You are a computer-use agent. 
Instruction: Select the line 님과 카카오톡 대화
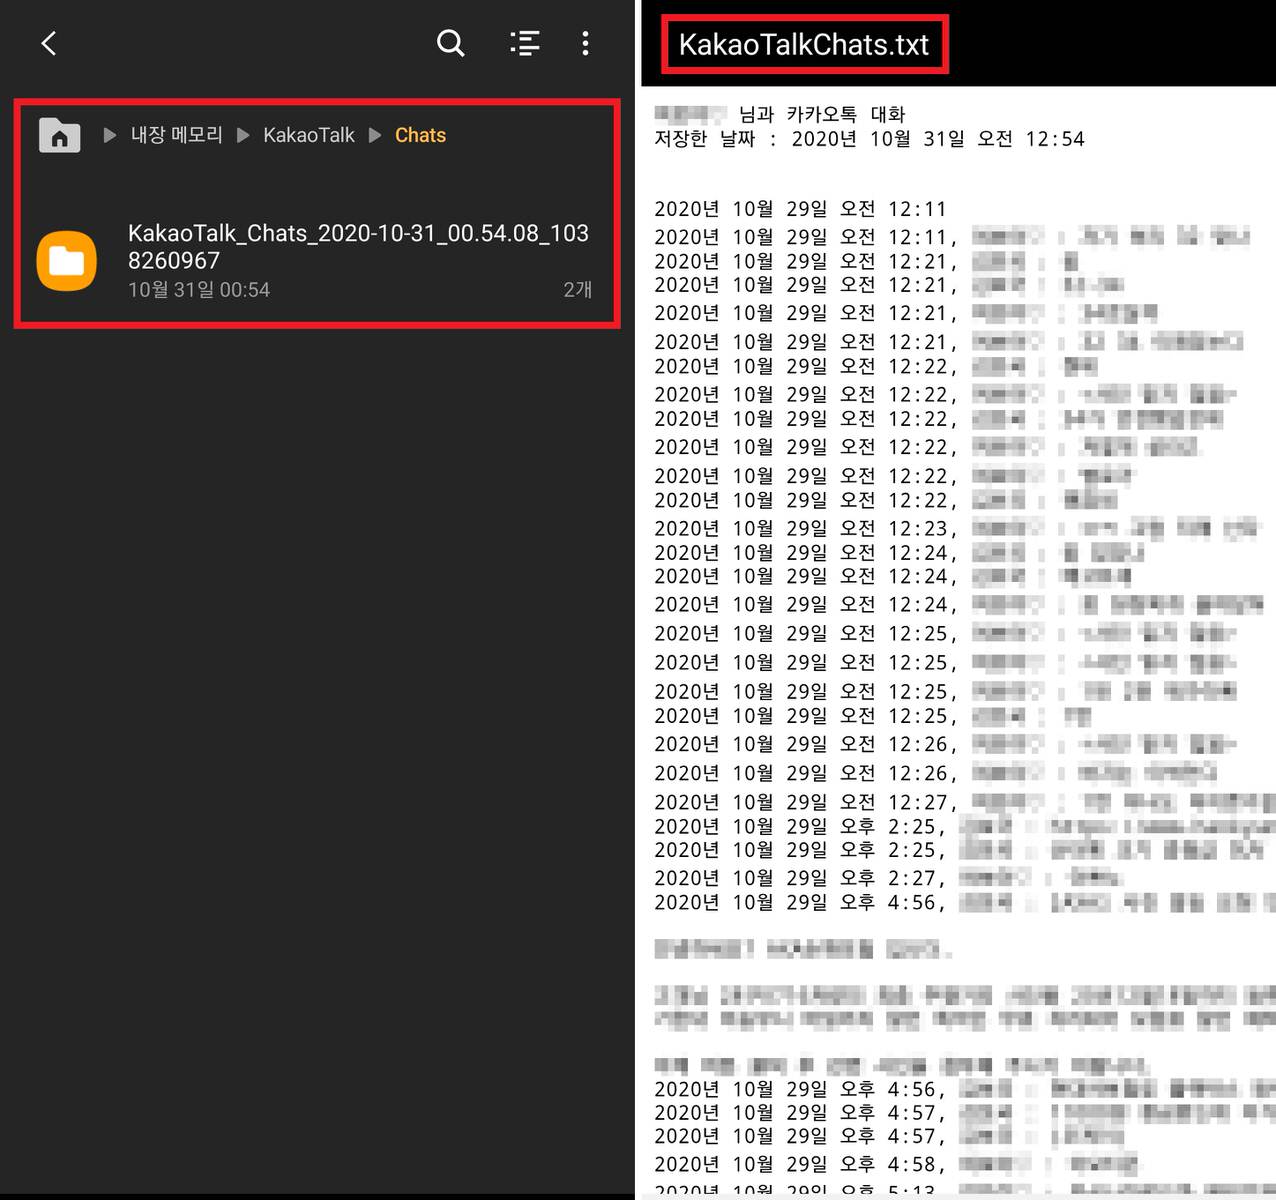pos(822,115)
